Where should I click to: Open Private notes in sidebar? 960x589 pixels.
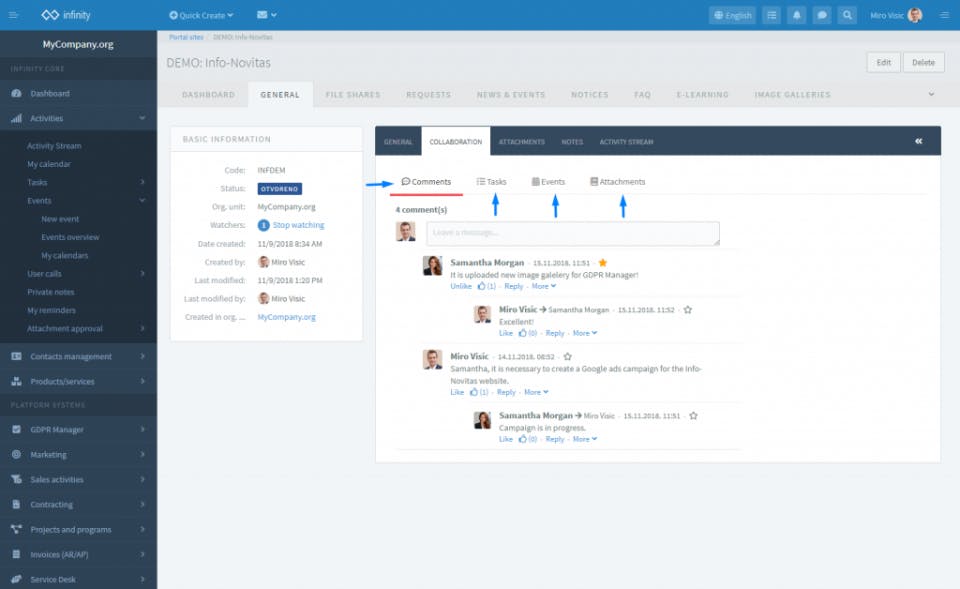[x=51, y=292]
